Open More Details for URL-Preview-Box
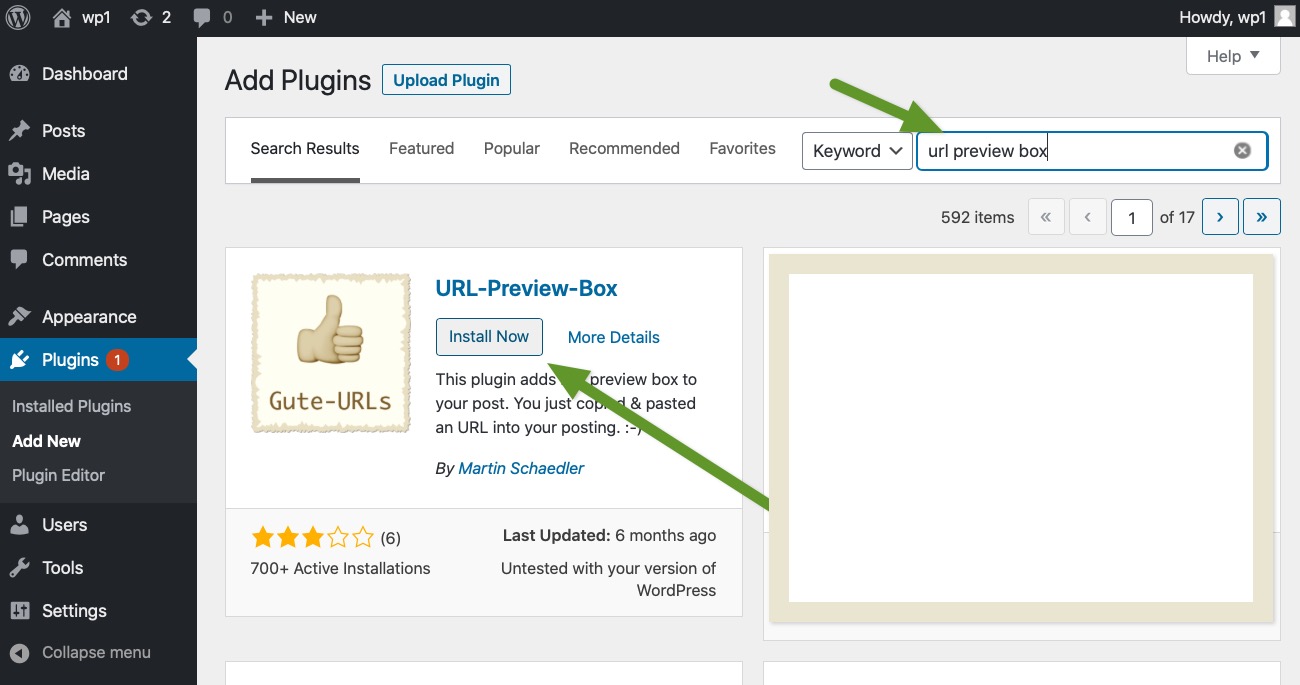Screen dimensions: 1300x685 (x=614, y=337)
